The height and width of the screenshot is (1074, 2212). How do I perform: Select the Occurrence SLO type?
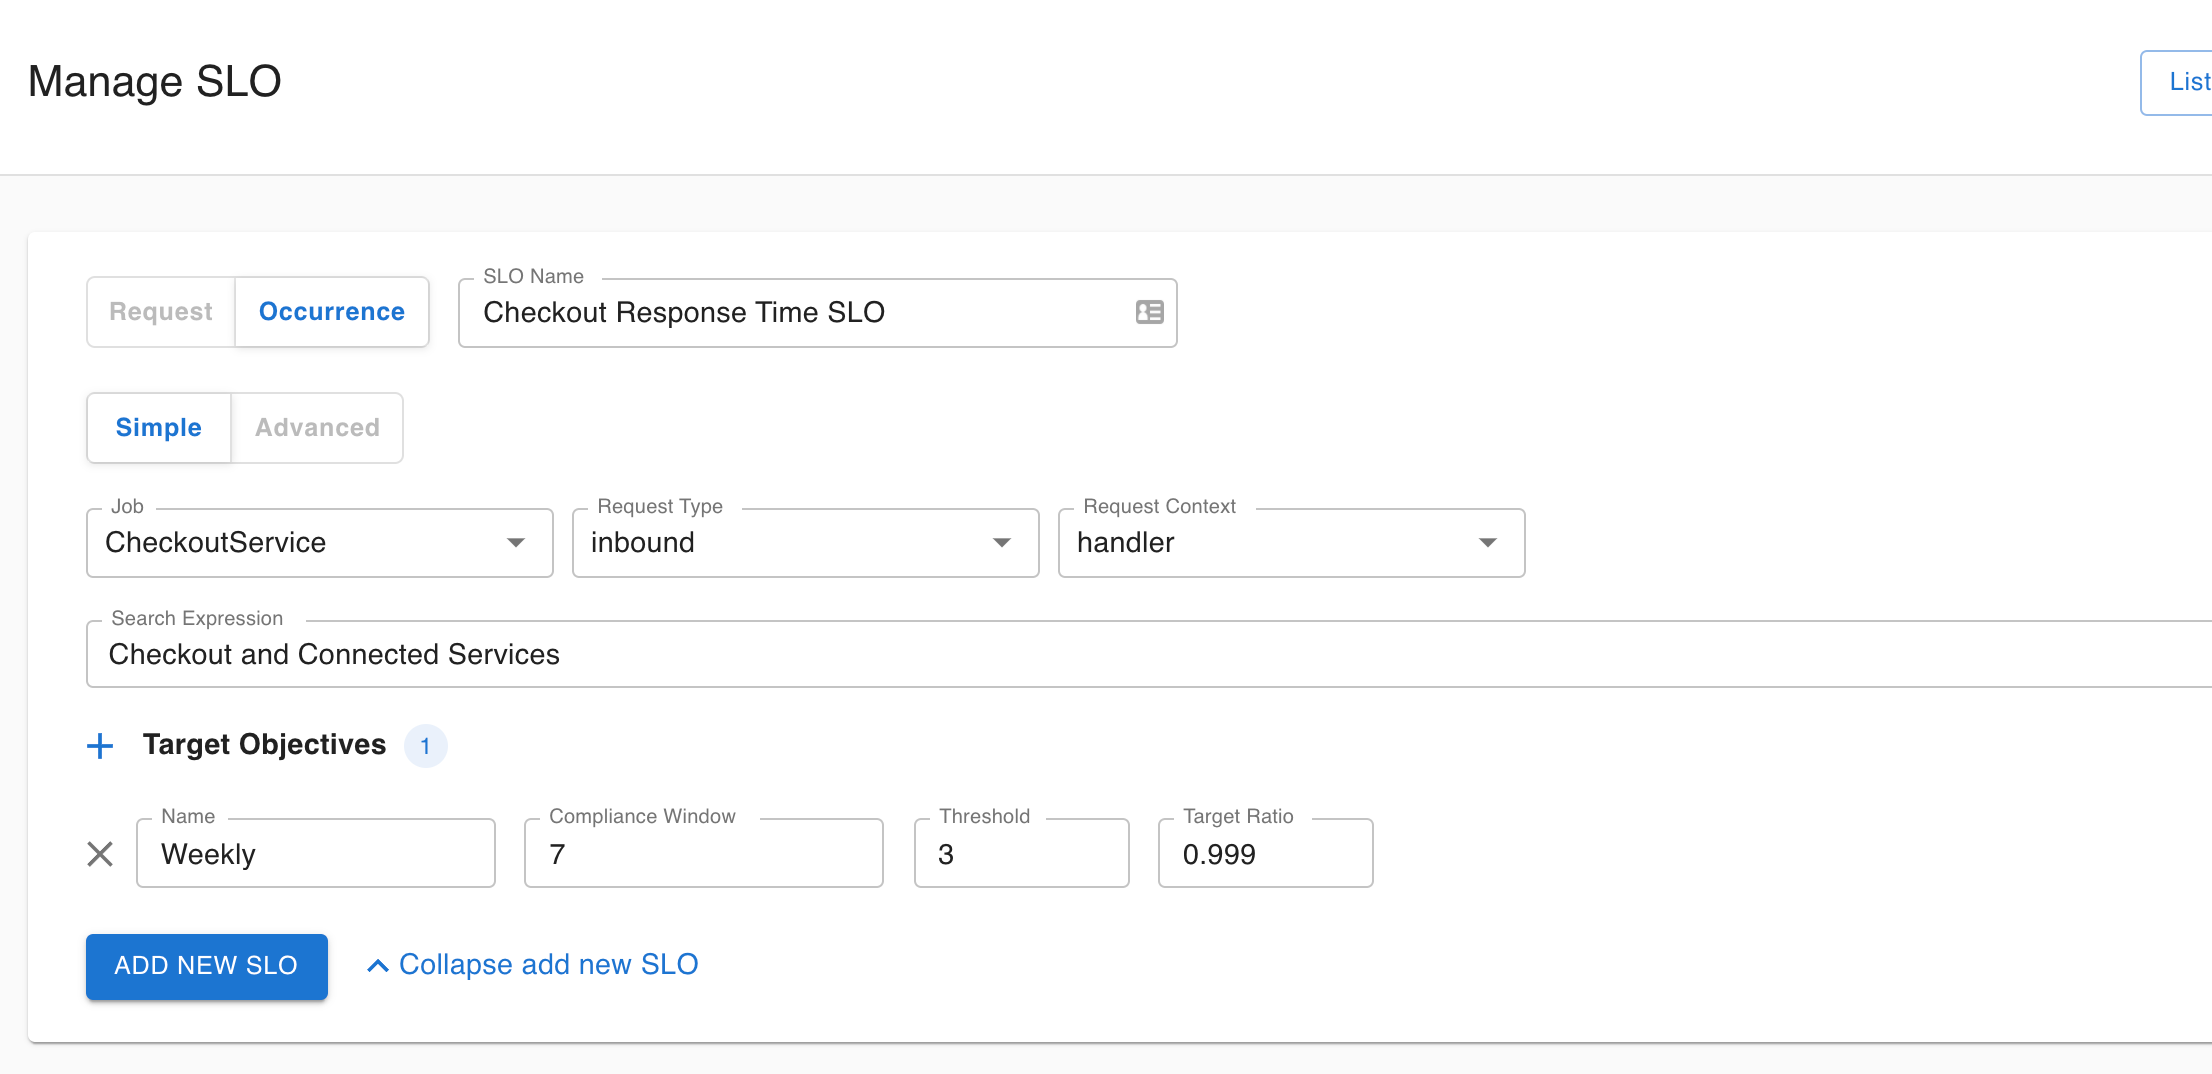point(331,312)
